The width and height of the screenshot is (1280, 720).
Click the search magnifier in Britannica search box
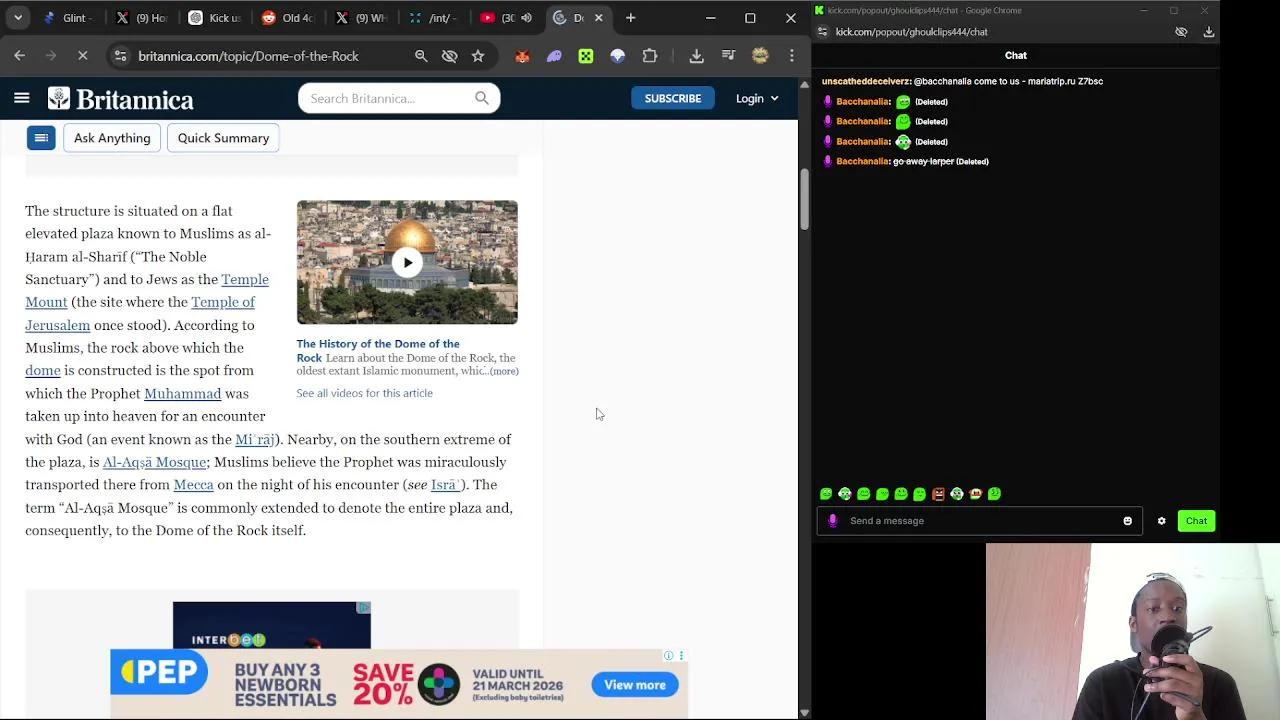click(x=482, y=98)
